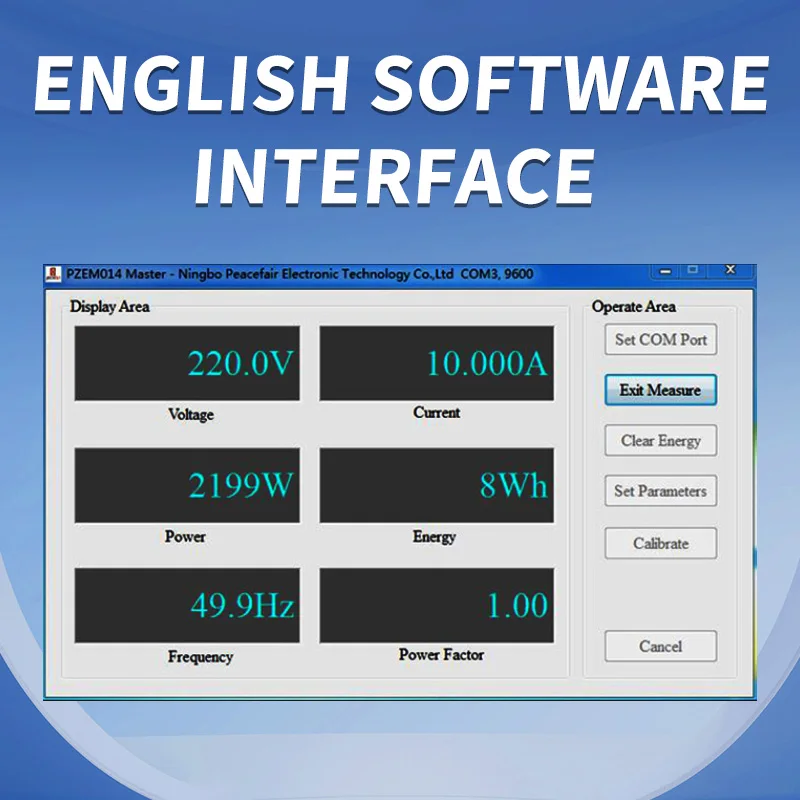The height and width of the screenshot is (800, 800).
Task: Open the Set Parameters dialog
Action: click(660, 491)
